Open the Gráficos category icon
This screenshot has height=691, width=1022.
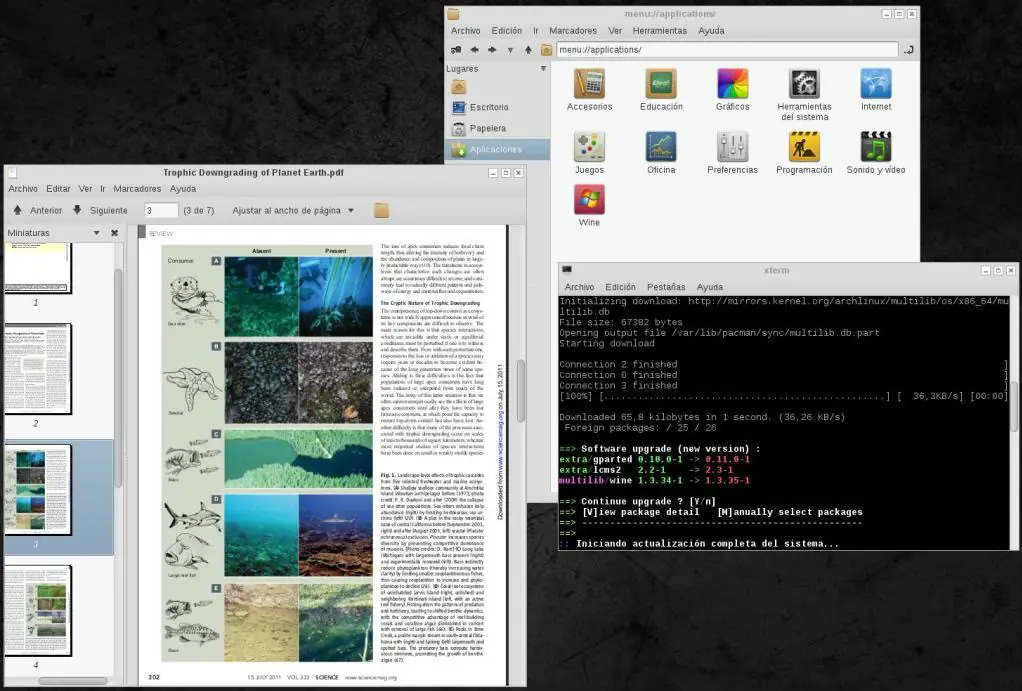tap(733, 84)
